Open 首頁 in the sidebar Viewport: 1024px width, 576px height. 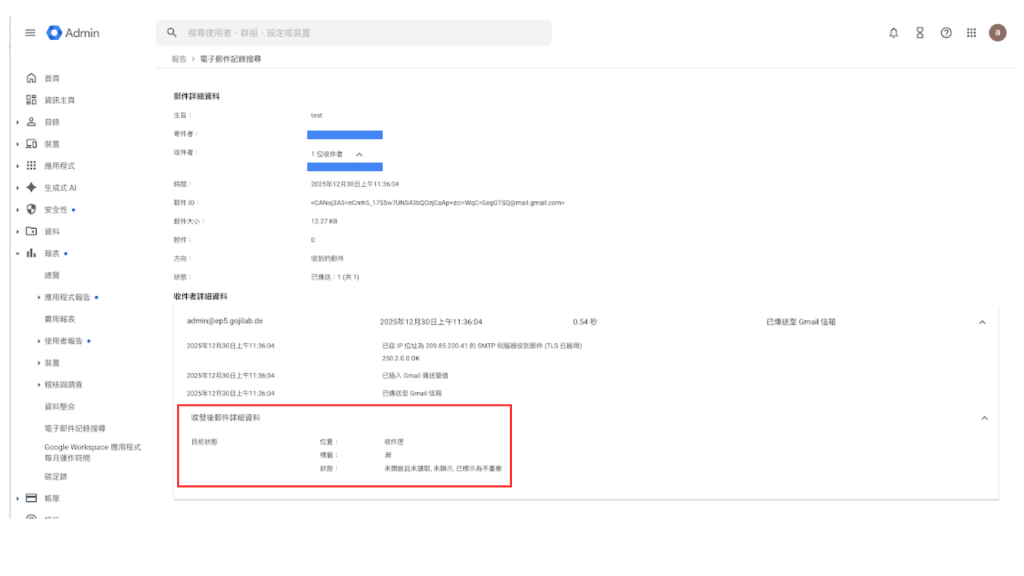click(52, 78)
